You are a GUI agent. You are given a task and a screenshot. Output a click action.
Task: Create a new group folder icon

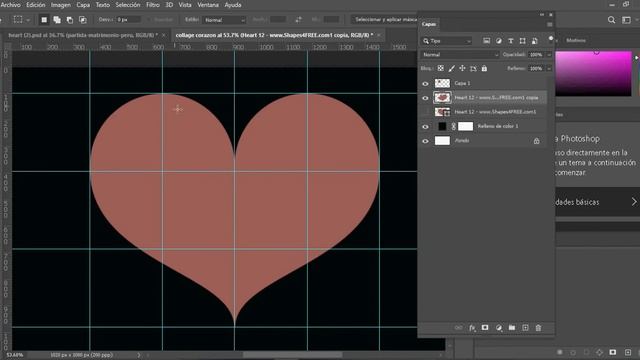coord(512,328)
